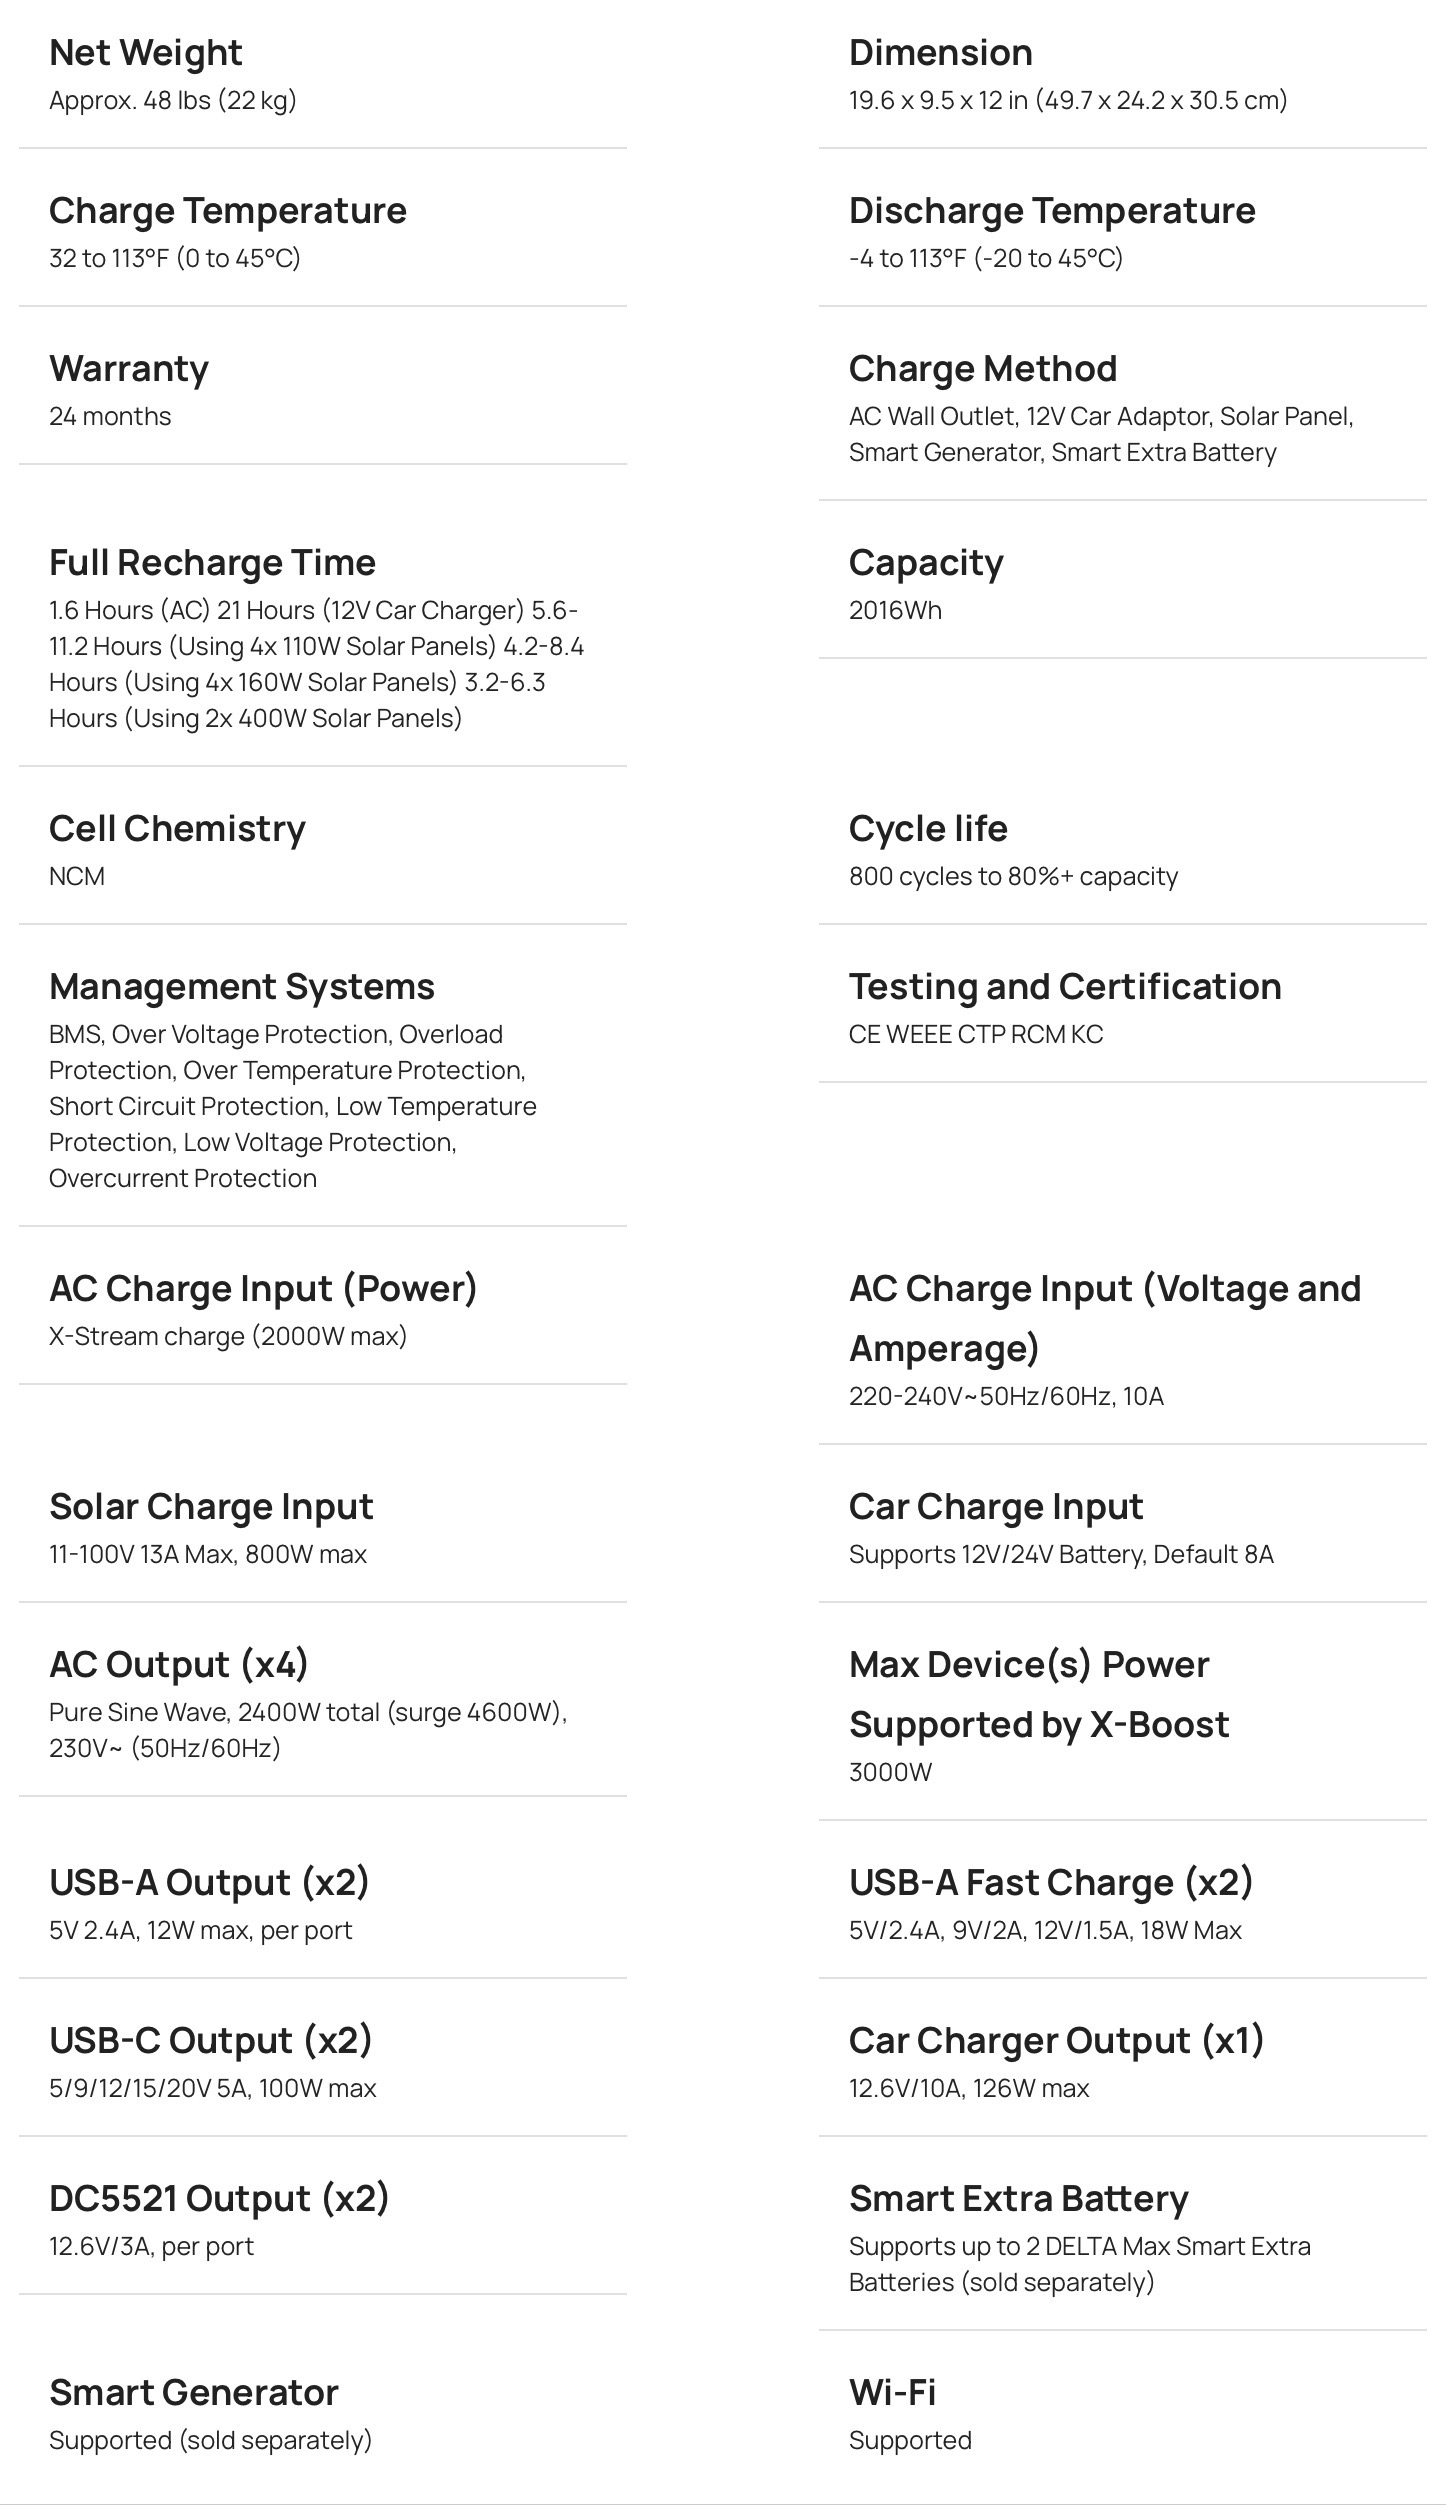Click the Discharge Temperature heading

tap(1051, 211)
